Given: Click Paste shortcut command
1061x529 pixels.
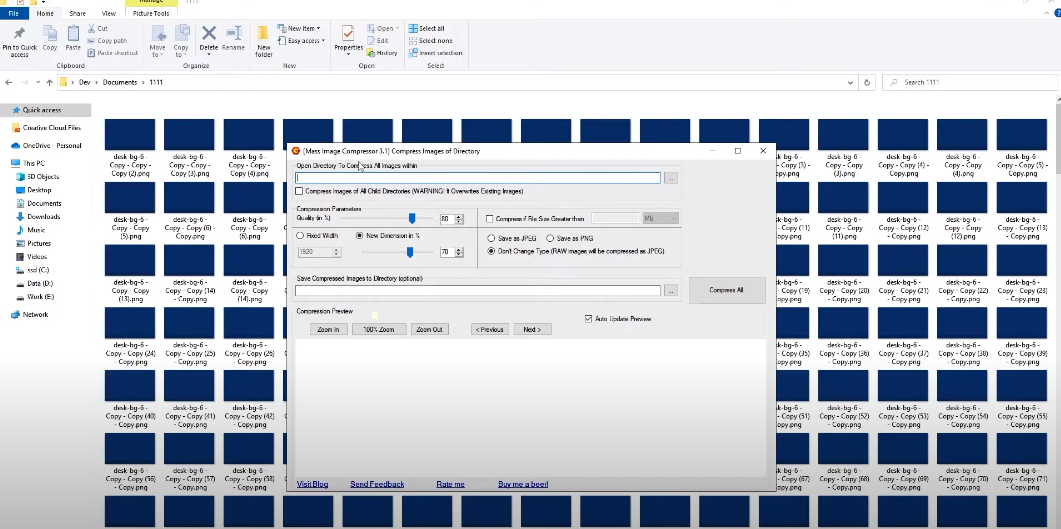Looking at the screenshot, I should [113, 53].
